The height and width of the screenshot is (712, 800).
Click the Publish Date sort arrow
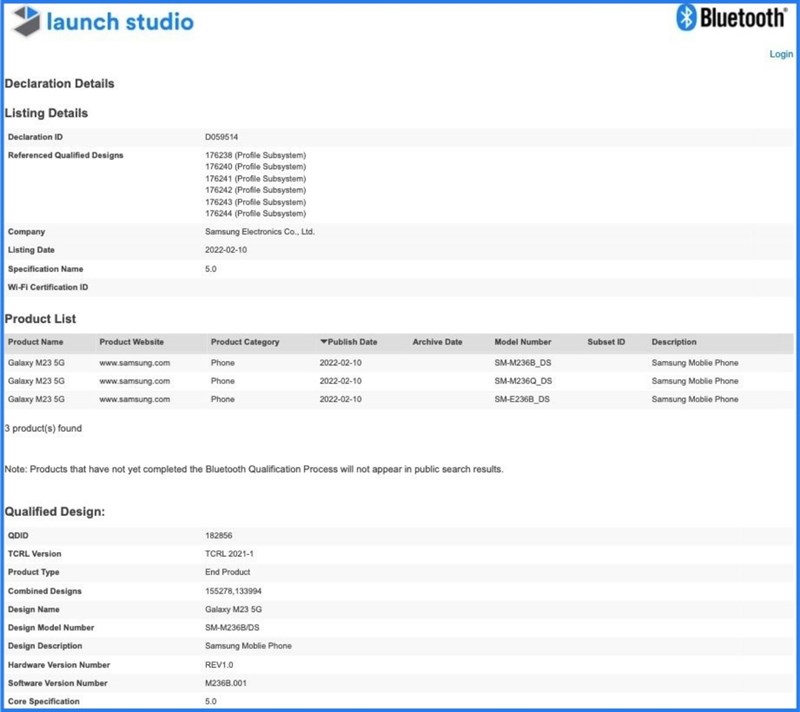point(324,342)
